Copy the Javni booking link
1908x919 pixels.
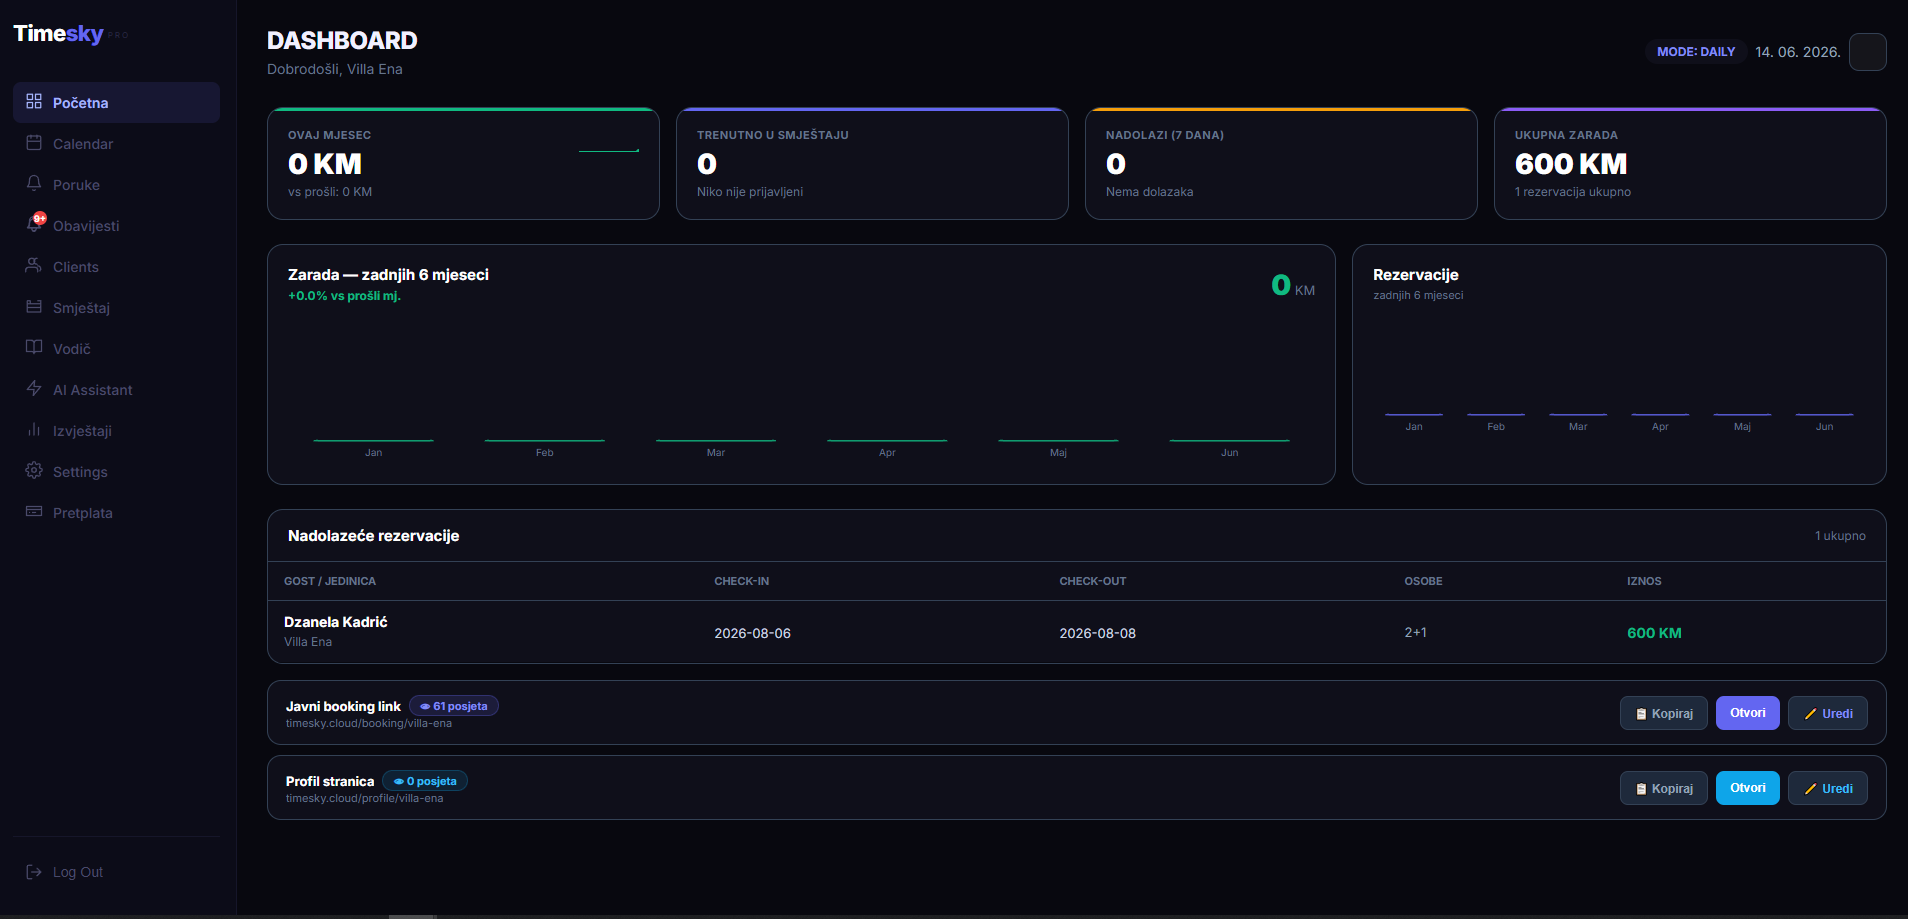[x=1664, y=713]
